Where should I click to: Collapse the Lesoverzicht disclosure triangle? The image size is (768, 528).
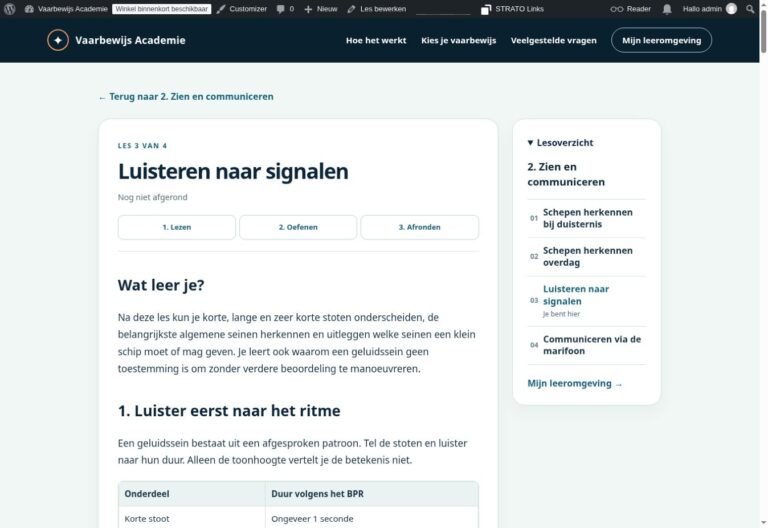(530, 143)
